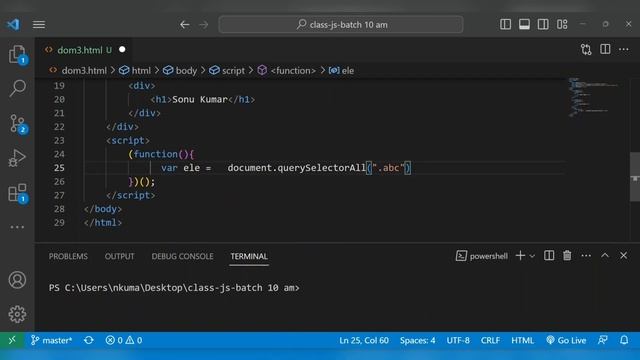Open Source Control view in activity bar
640x360 pixels.
point(17,124)
